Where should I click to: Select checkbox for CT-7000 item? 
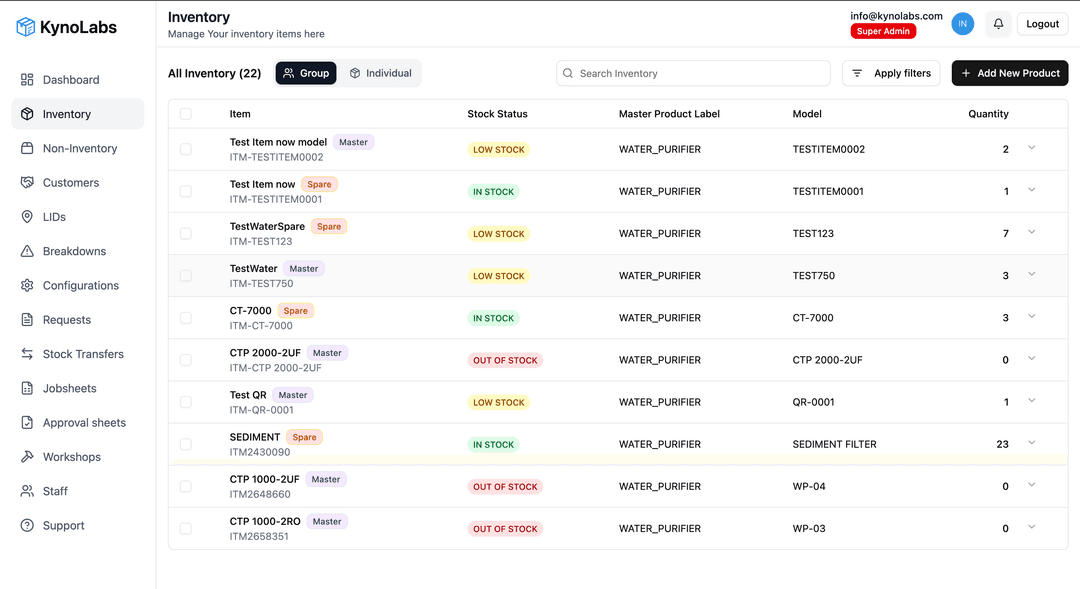pos(185,318)
